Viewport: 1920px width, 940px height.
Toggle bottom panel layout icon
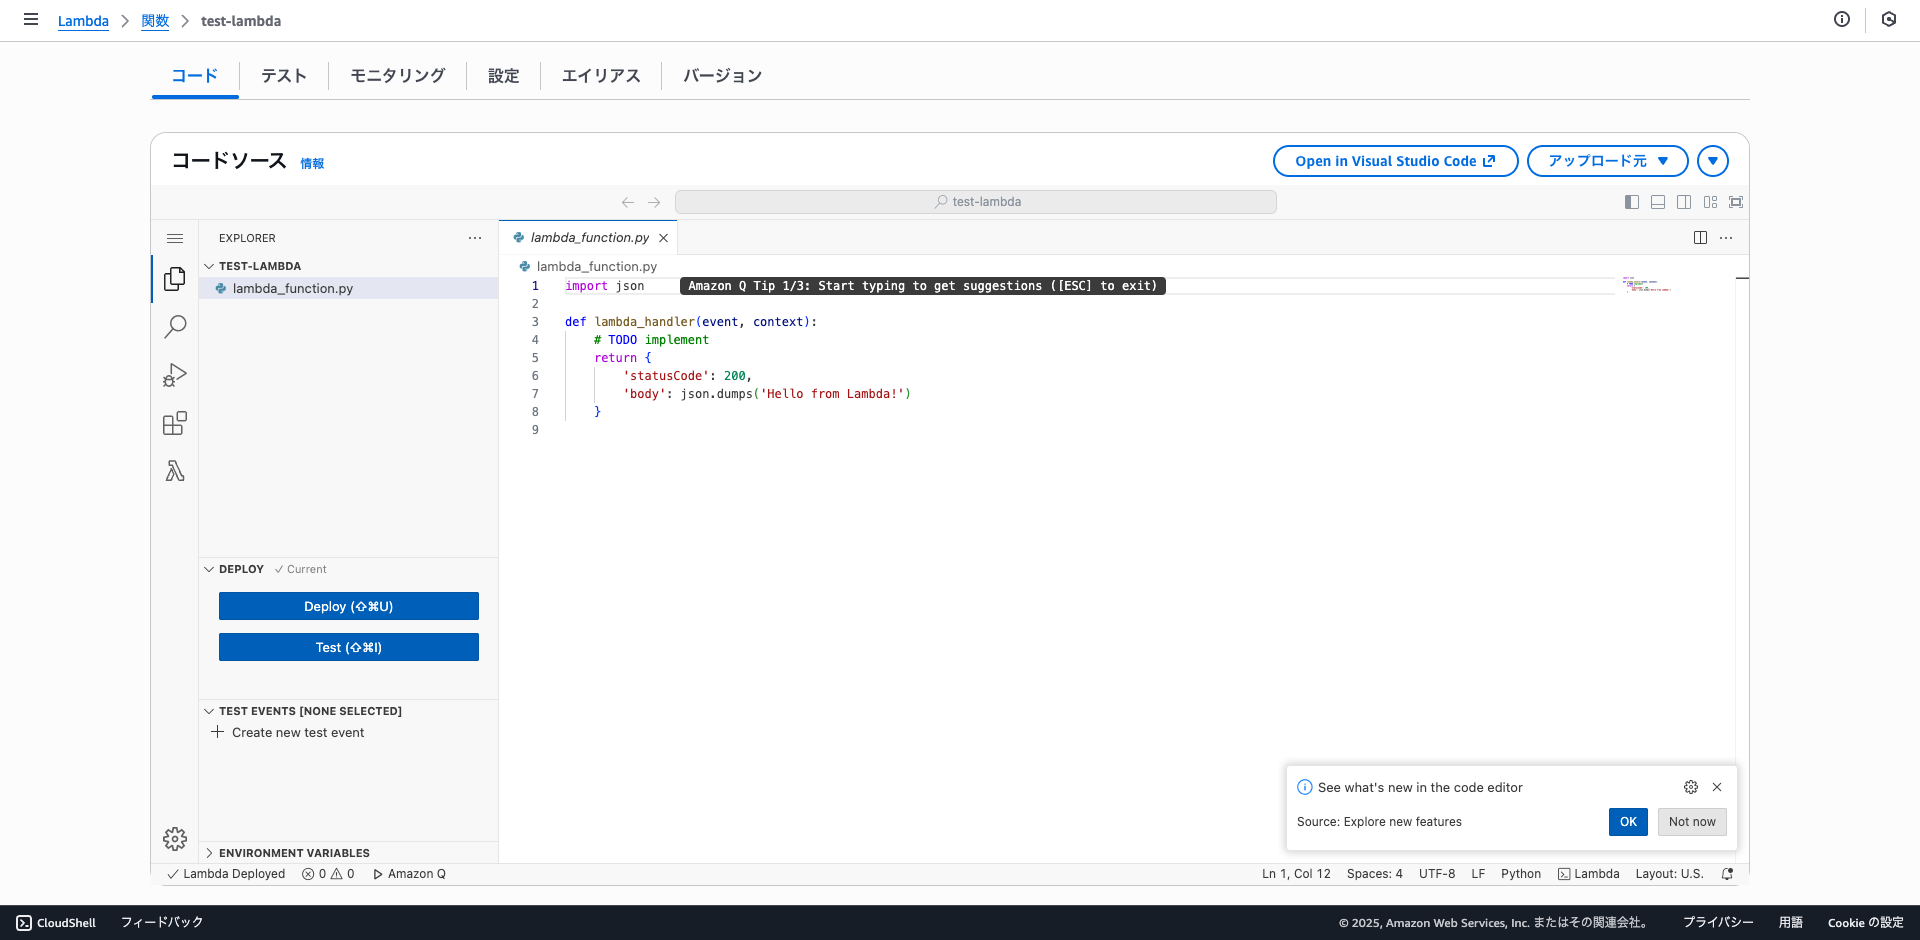point(1658,202)
